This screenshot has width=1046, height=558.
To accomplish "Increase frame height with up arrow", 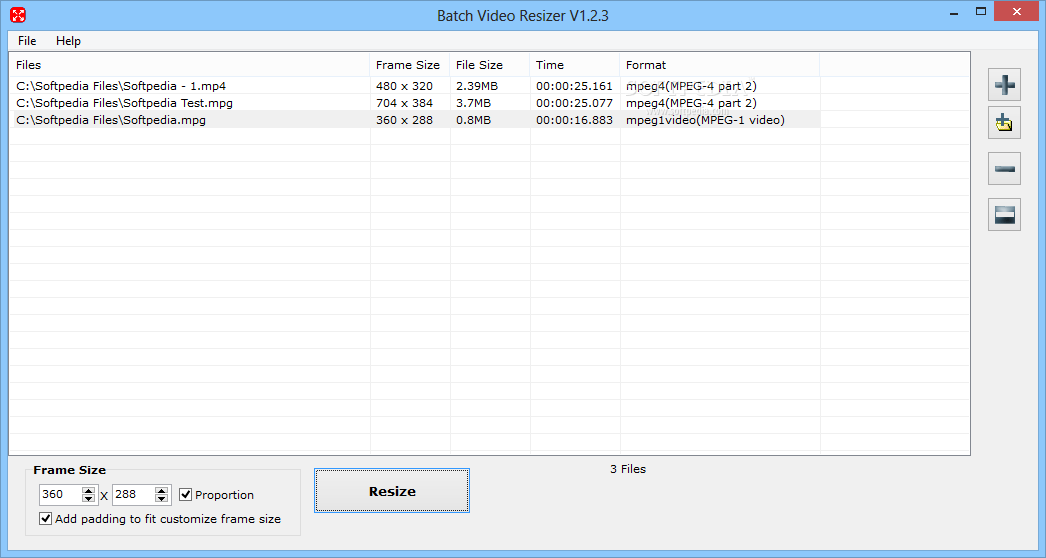I will (x=161, y=491).
